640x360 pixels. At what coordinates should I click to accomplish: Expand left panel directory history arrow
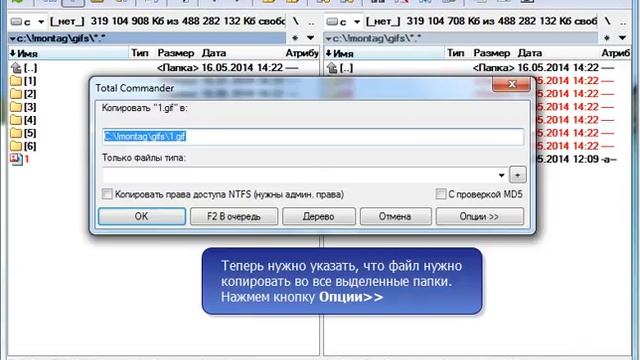pos(311,38)
